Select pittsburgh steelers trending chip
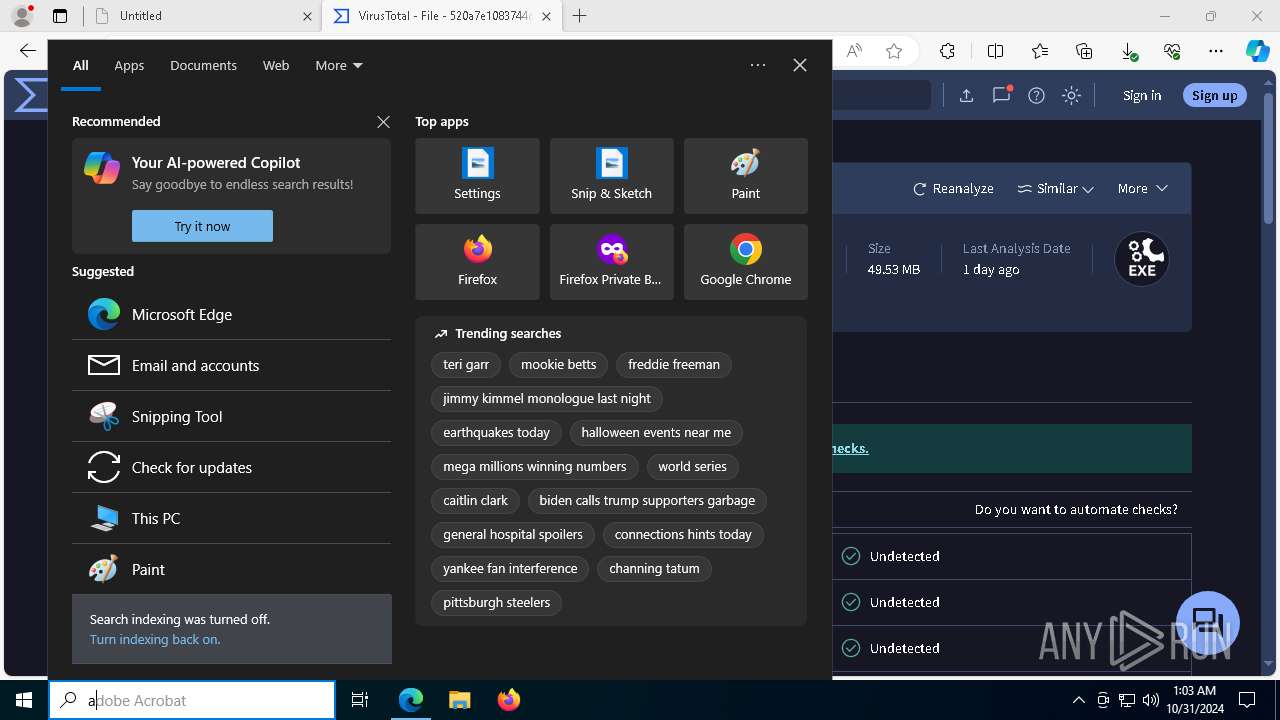Screen dimensions: 1280x720 coord(497,603)
